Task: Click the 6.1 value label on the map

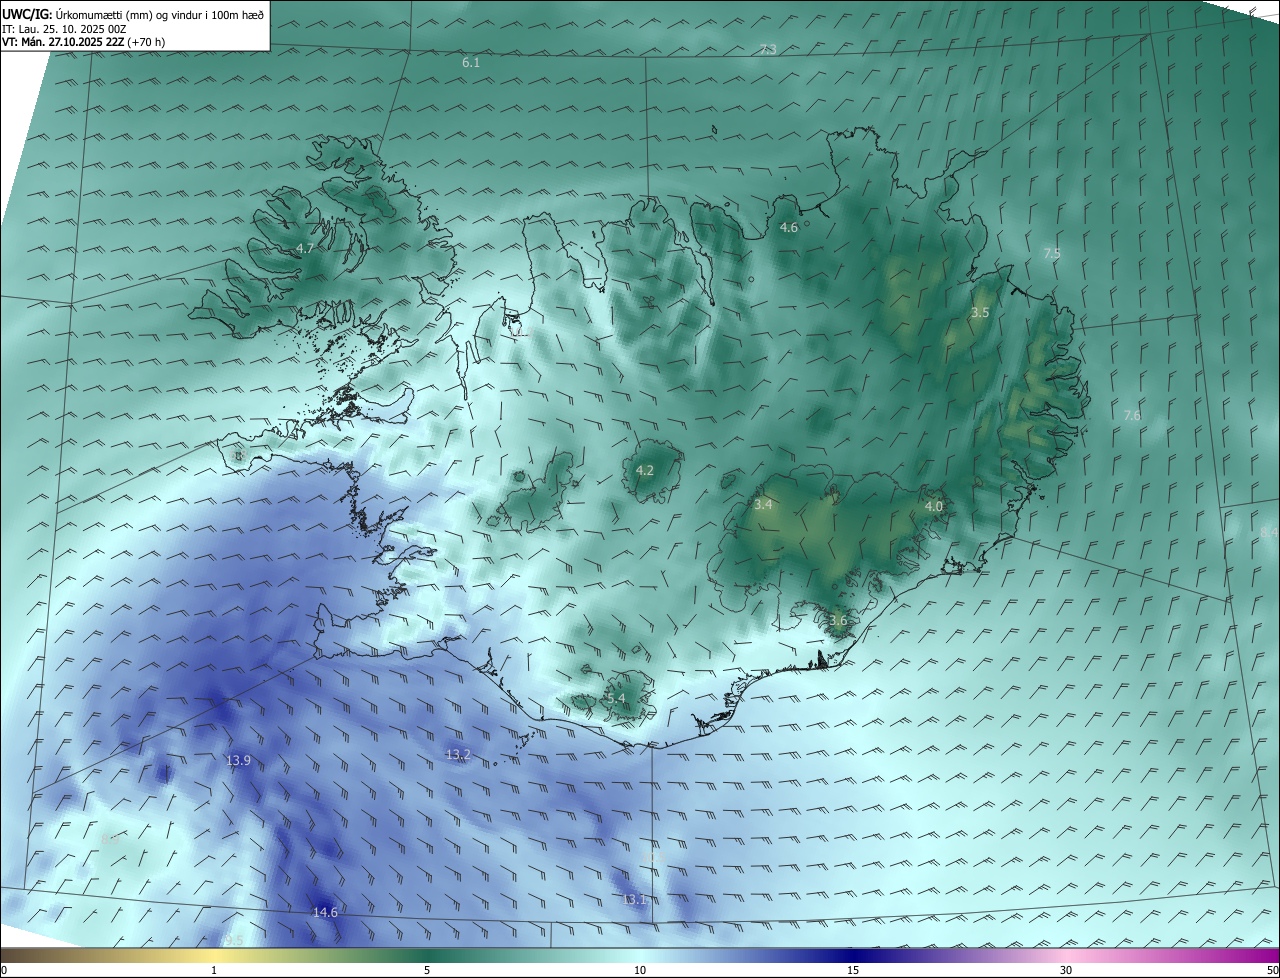Action: (471, 62)
